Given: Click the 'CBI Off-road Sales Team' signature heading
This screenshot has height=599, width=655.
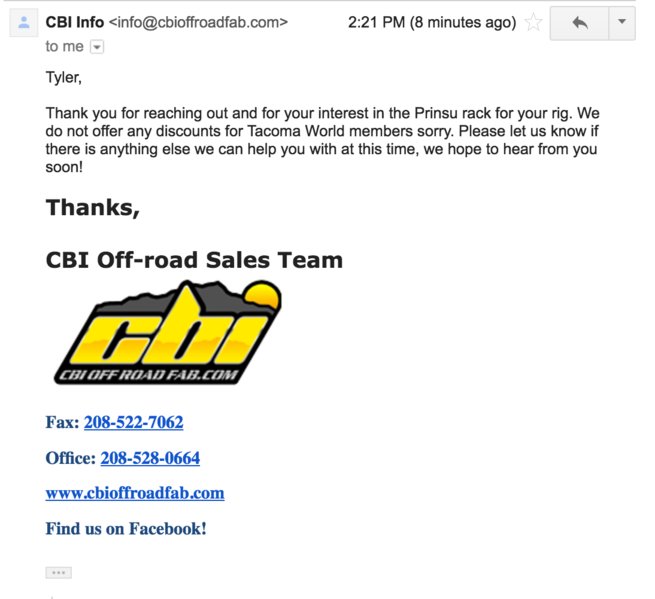Looking at the screenshot, I should pos(194,260).
